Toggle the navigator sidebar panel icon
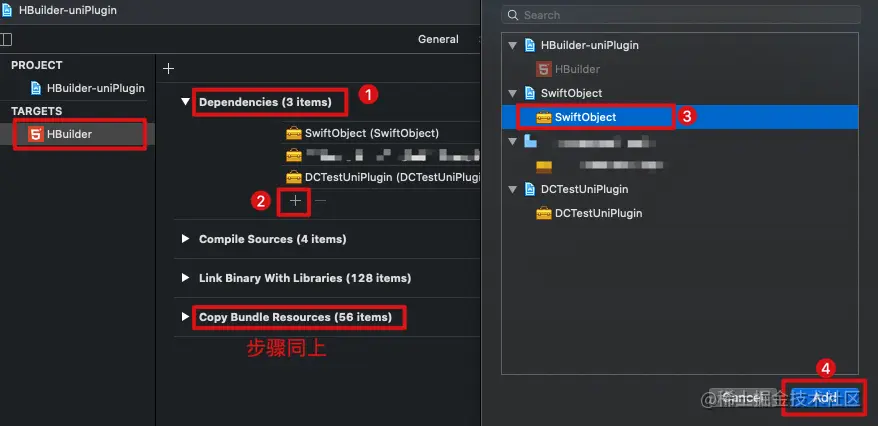Image resolution: width=878 pixels, height=426 pixels. click(x=6, y=39)
